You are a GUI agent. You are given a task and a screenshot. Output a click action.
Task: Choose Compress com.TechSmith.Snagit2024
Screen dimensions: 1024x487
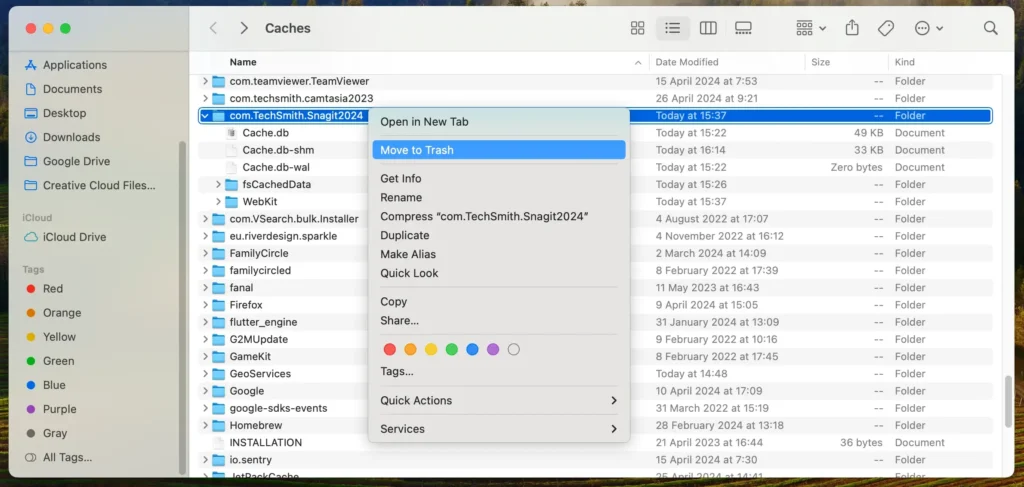(x=499, y=216)
